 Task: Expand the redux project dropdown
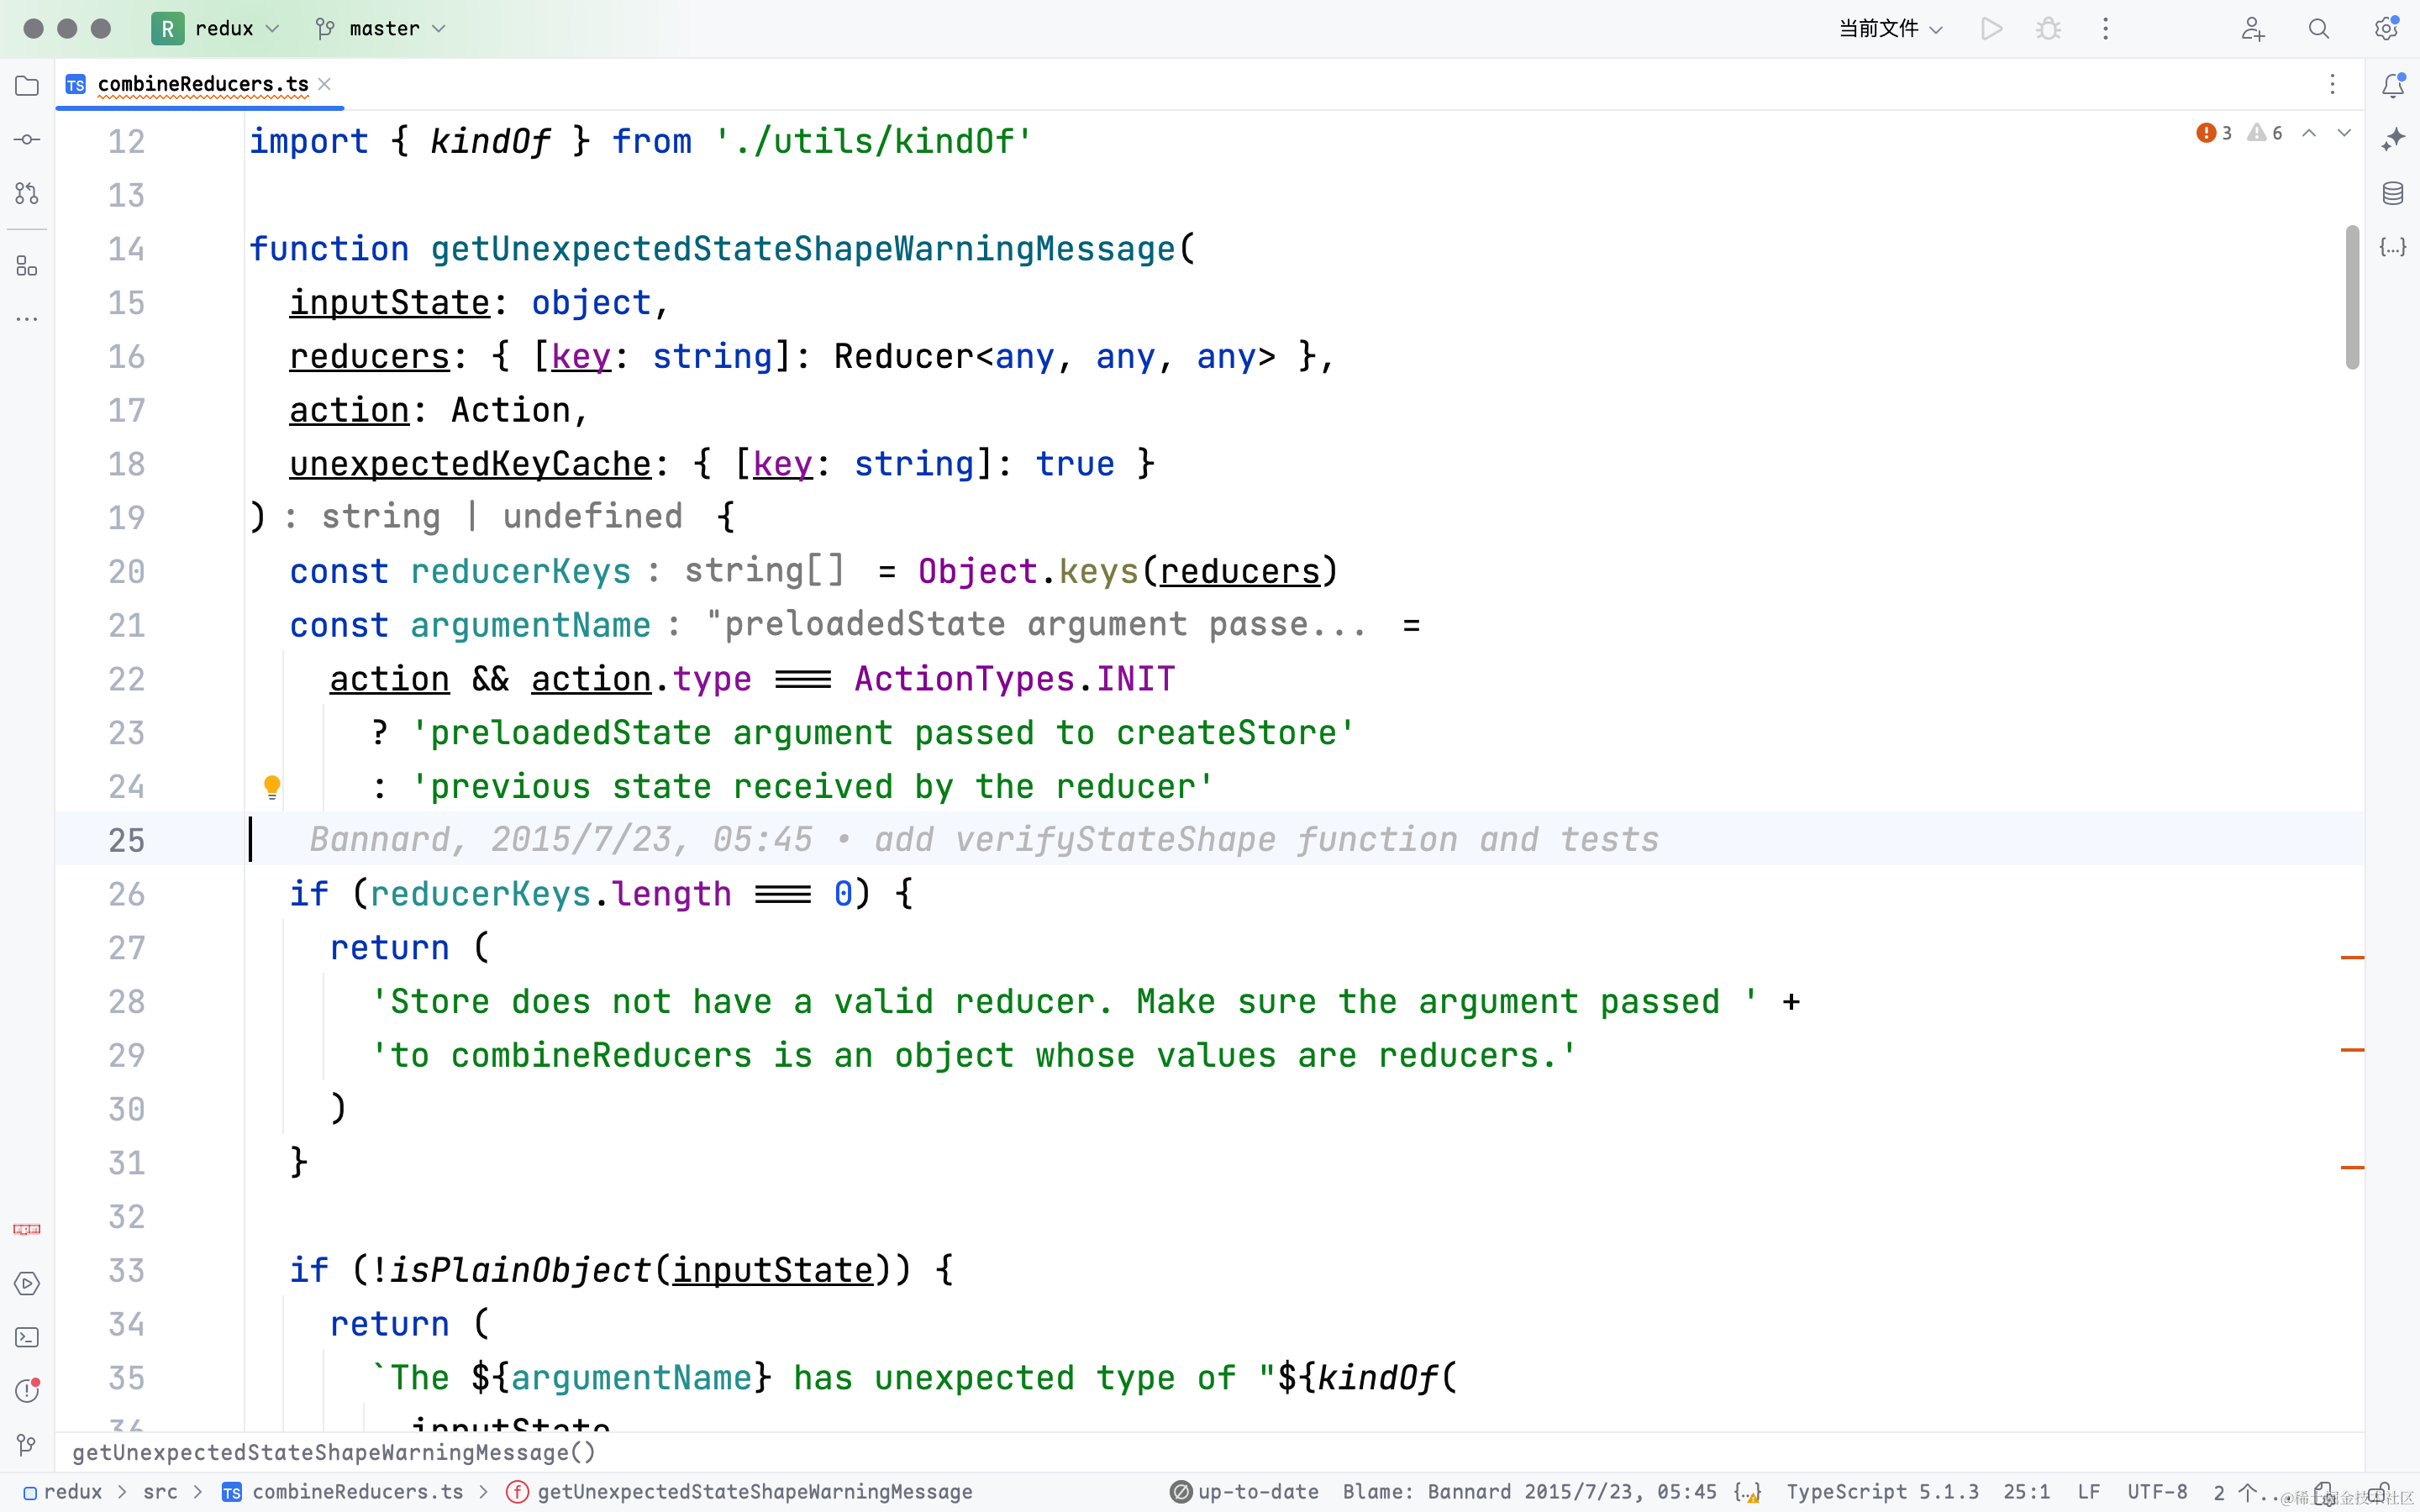click(x=215, y=28)
